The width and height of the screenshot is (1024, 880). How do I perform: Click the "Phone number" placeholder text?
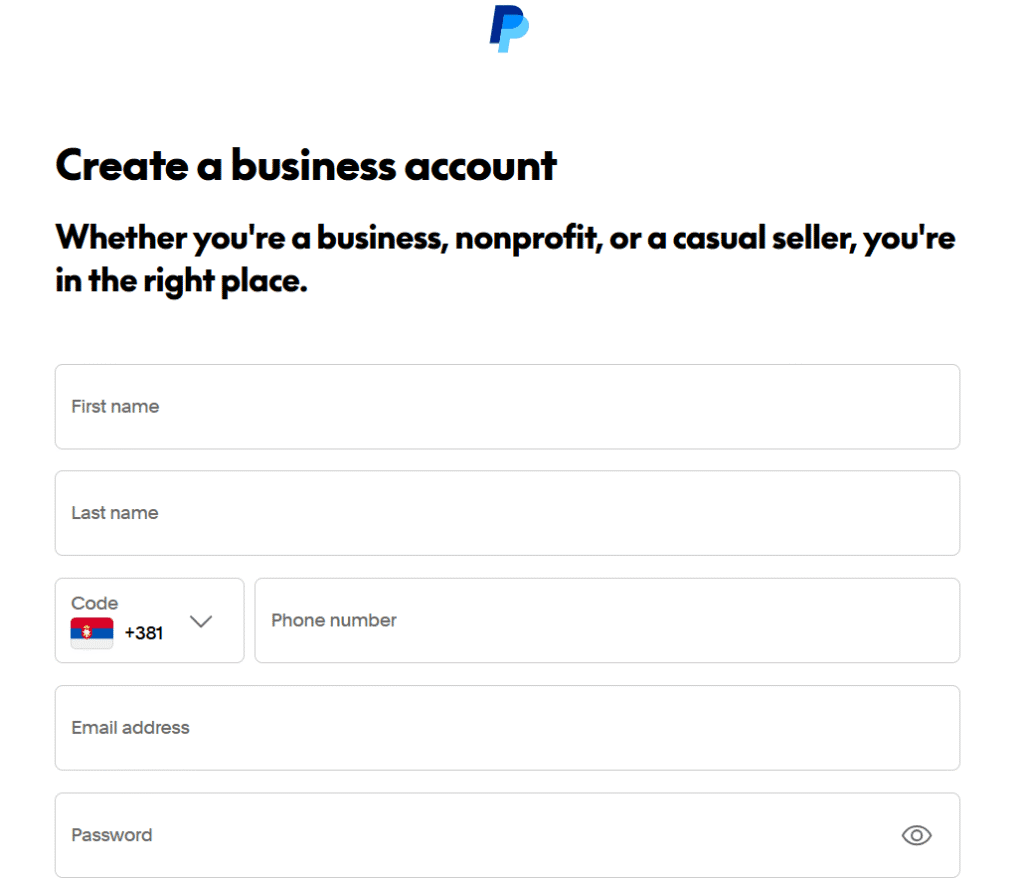click(x=334, y=620)
